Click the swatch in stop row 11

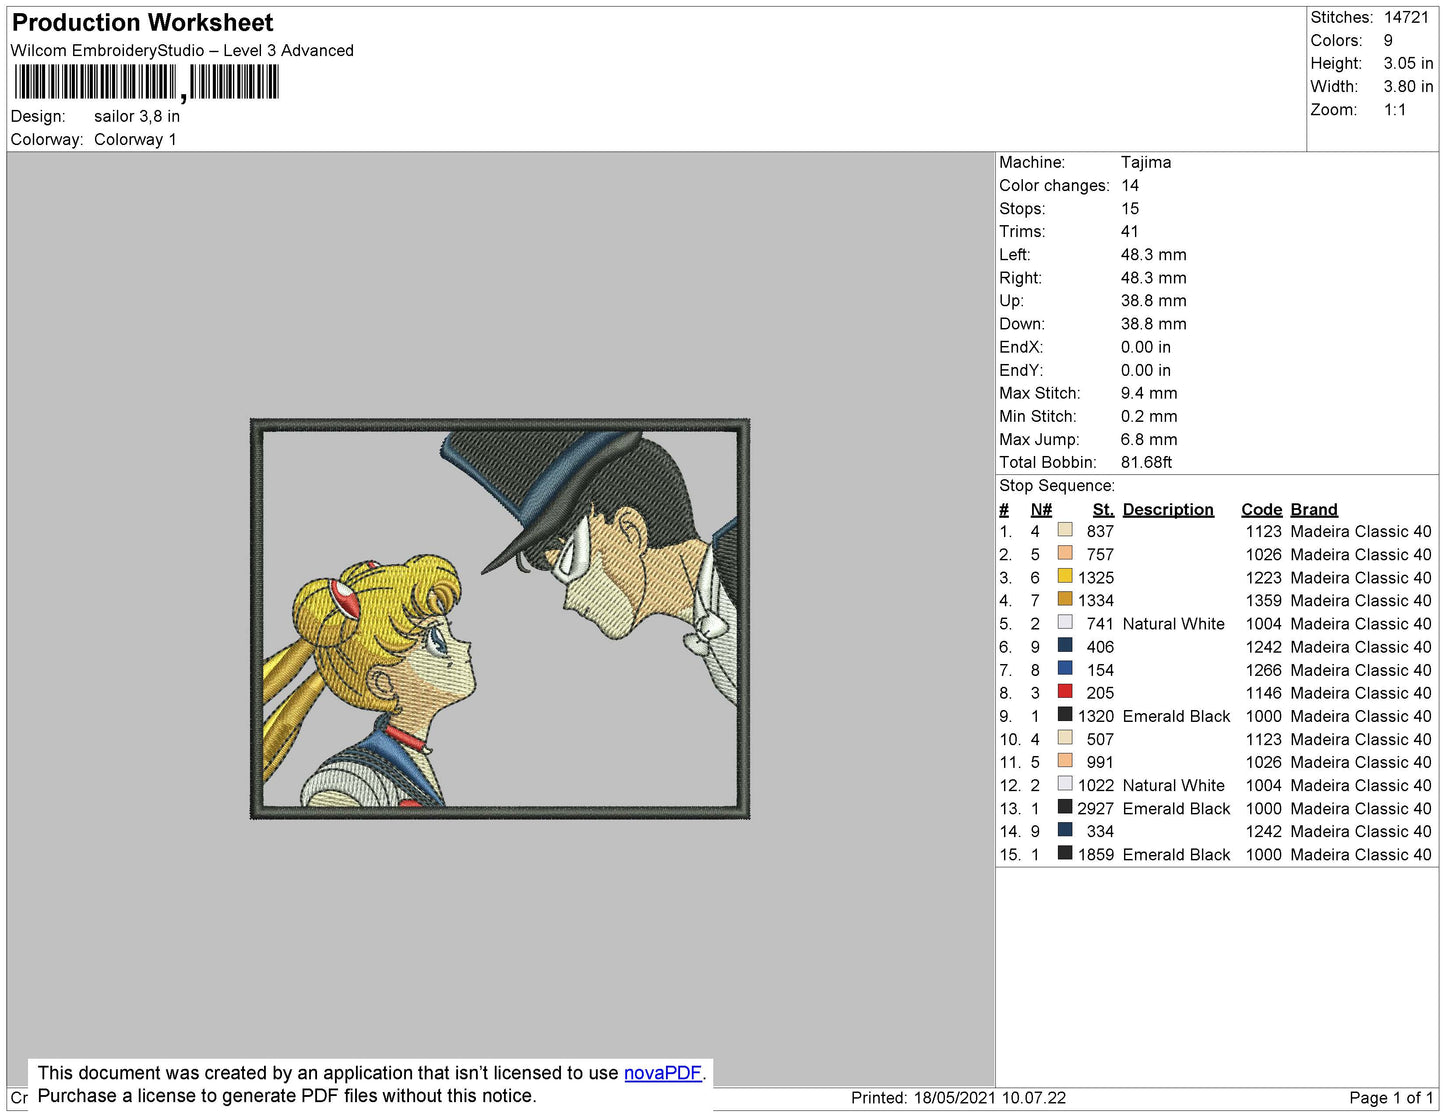[1065, 760]
